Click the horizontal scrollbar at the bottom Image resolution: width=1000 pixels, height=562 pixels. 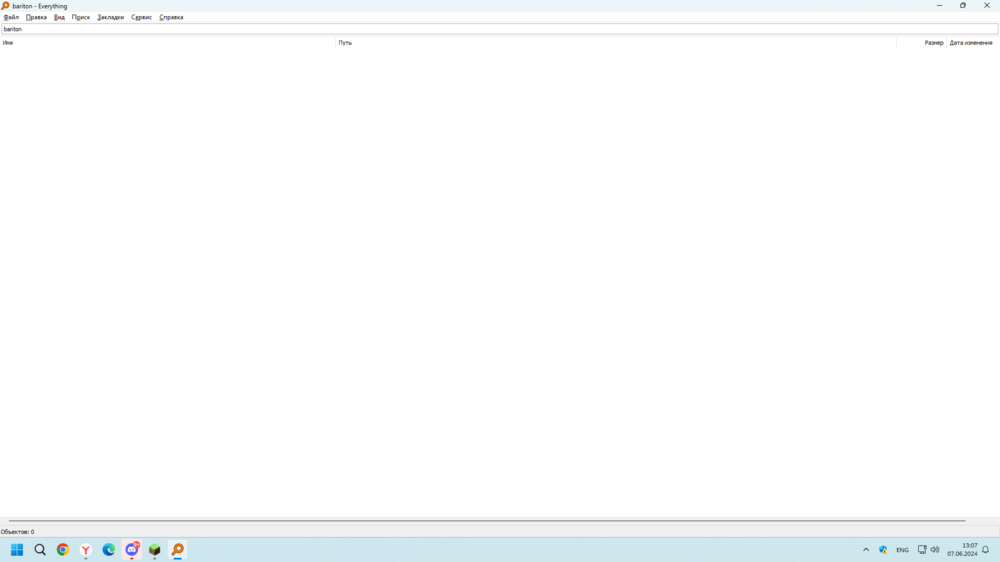tap(487, 521)
